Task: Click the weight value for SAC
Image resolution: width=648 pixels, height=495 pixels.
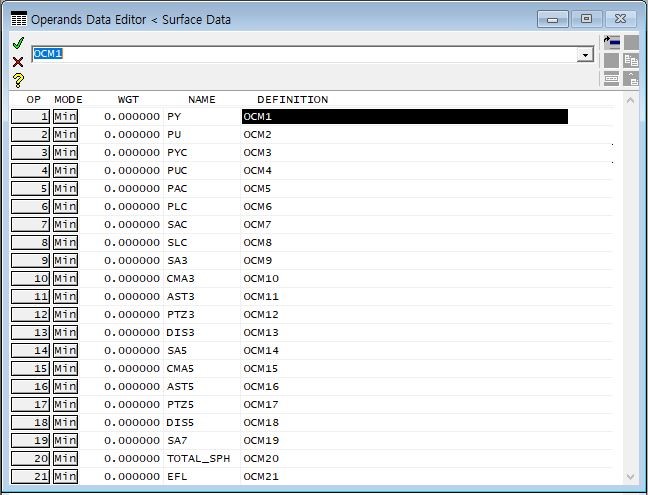Action: point(132,224)
